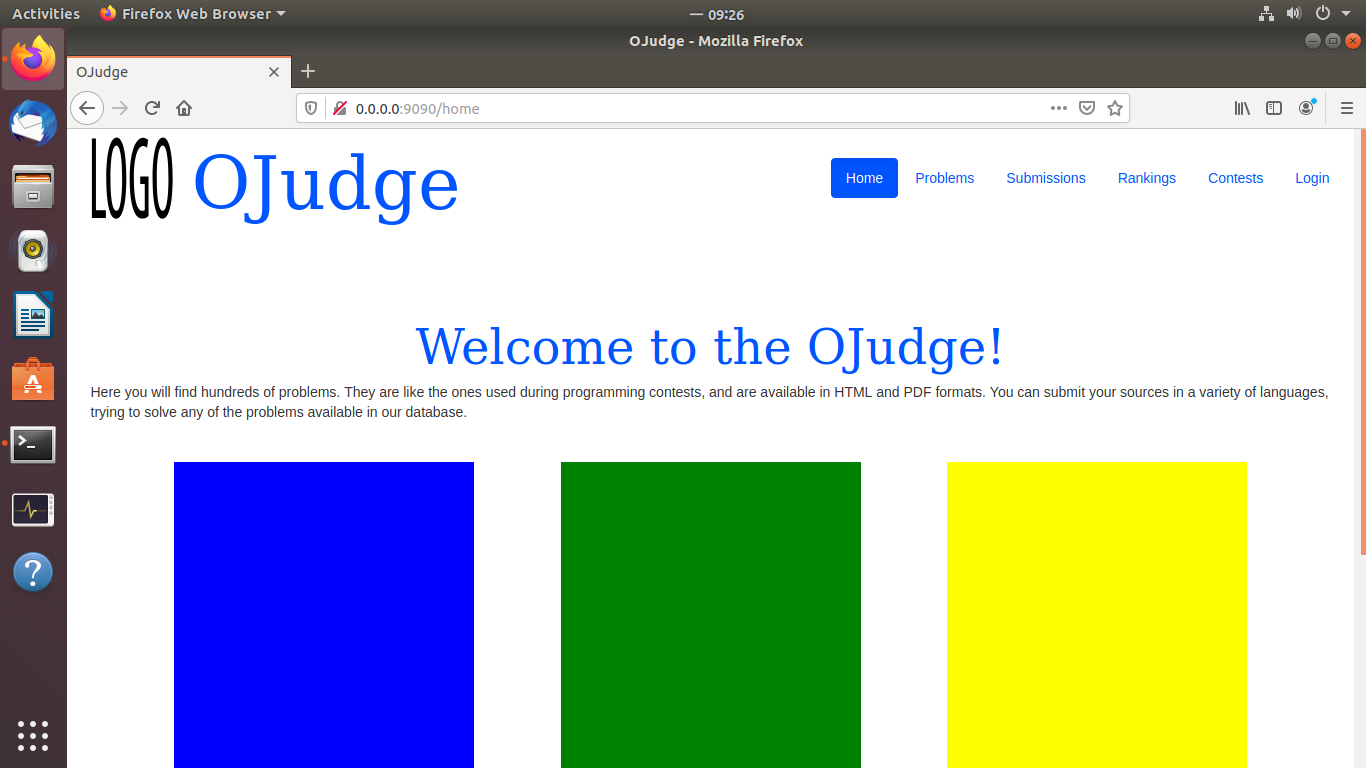Select the Home navigation tab

pos(864,178)
